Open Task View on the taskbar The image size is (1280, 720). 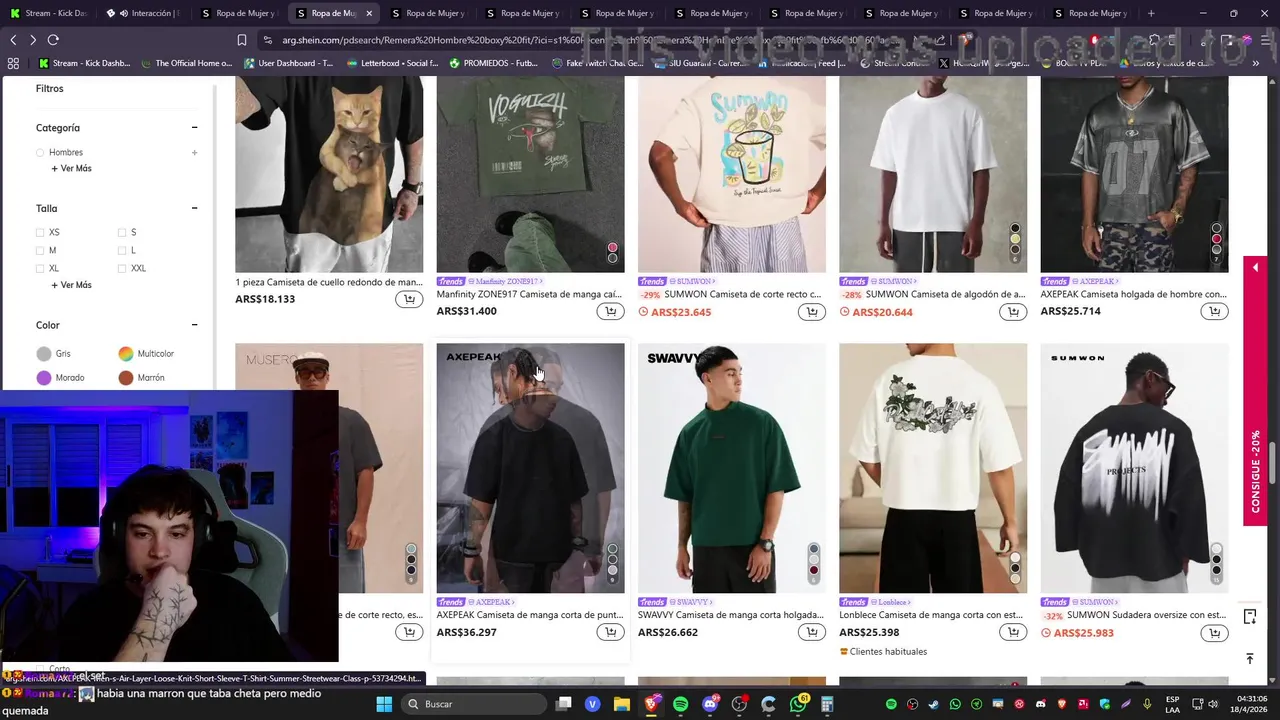pos(564,704)
